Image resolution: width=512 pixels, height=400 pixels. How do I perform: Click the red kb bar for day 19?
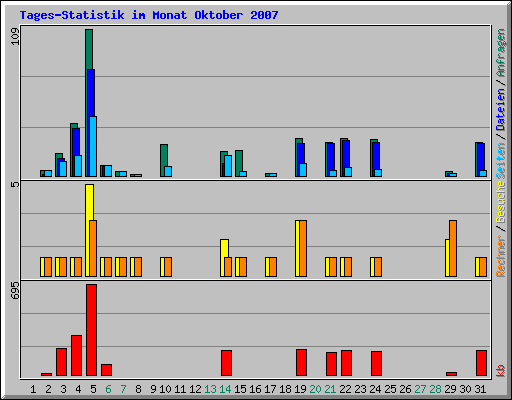[x=301, y=363]
